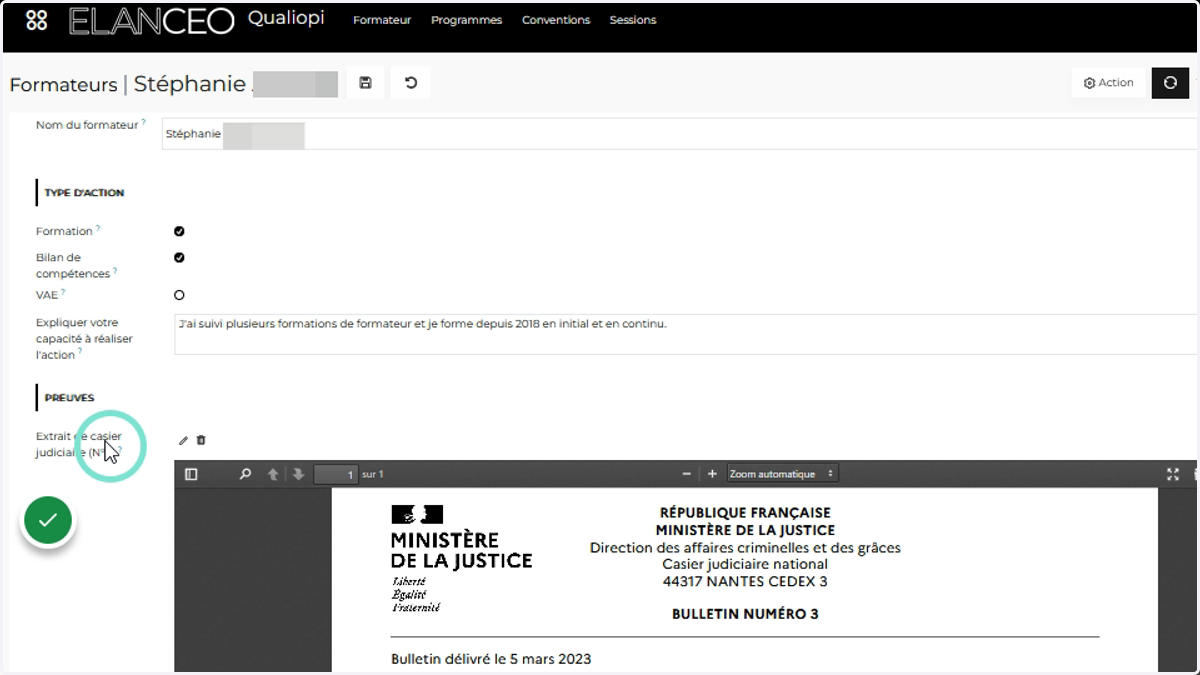Click the Formateurs breadcrumb in title
The image size is (1200, 675).
coord(63,85)
